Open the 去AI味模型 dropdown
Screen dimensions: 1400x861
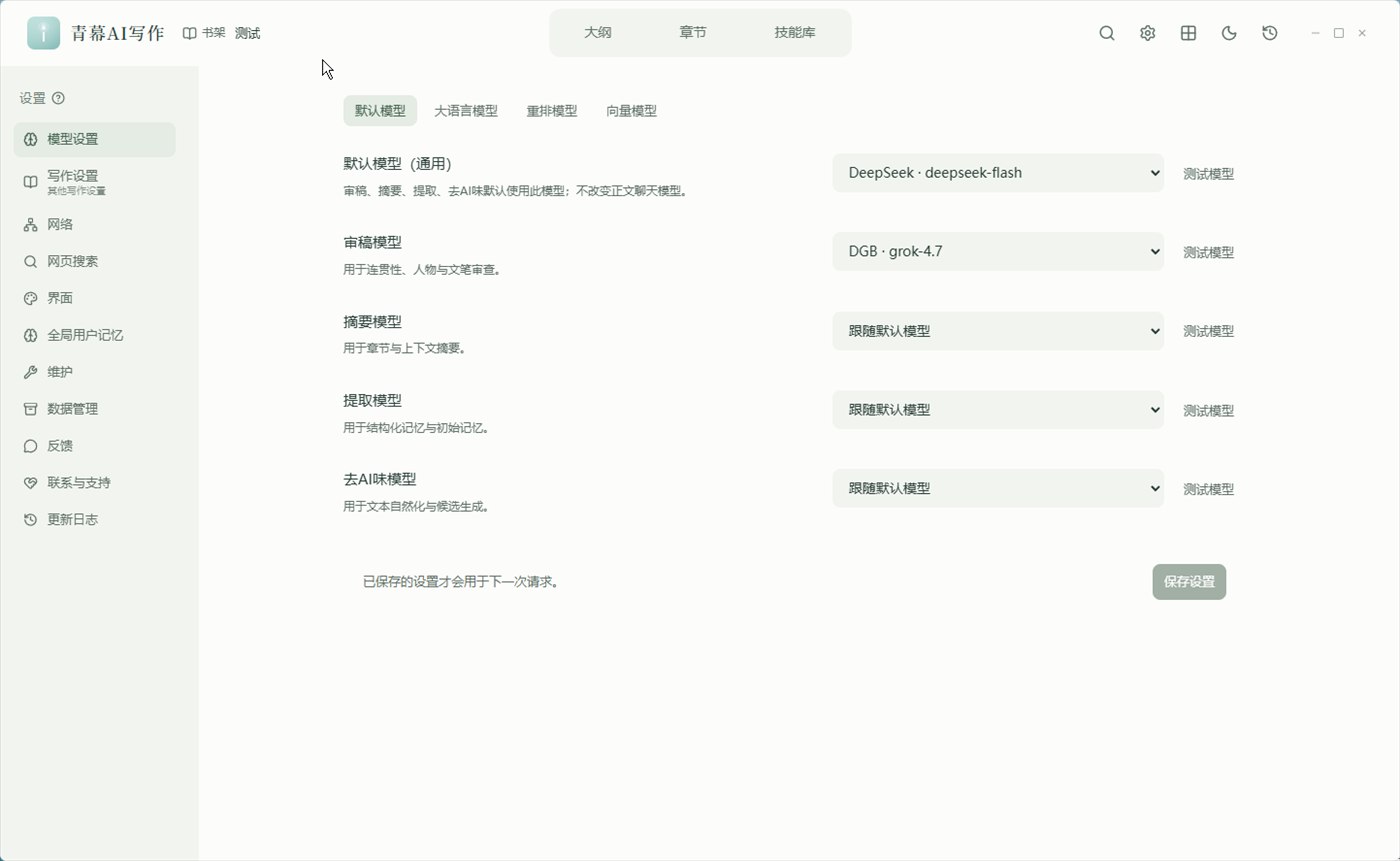(x=998, y=489)
